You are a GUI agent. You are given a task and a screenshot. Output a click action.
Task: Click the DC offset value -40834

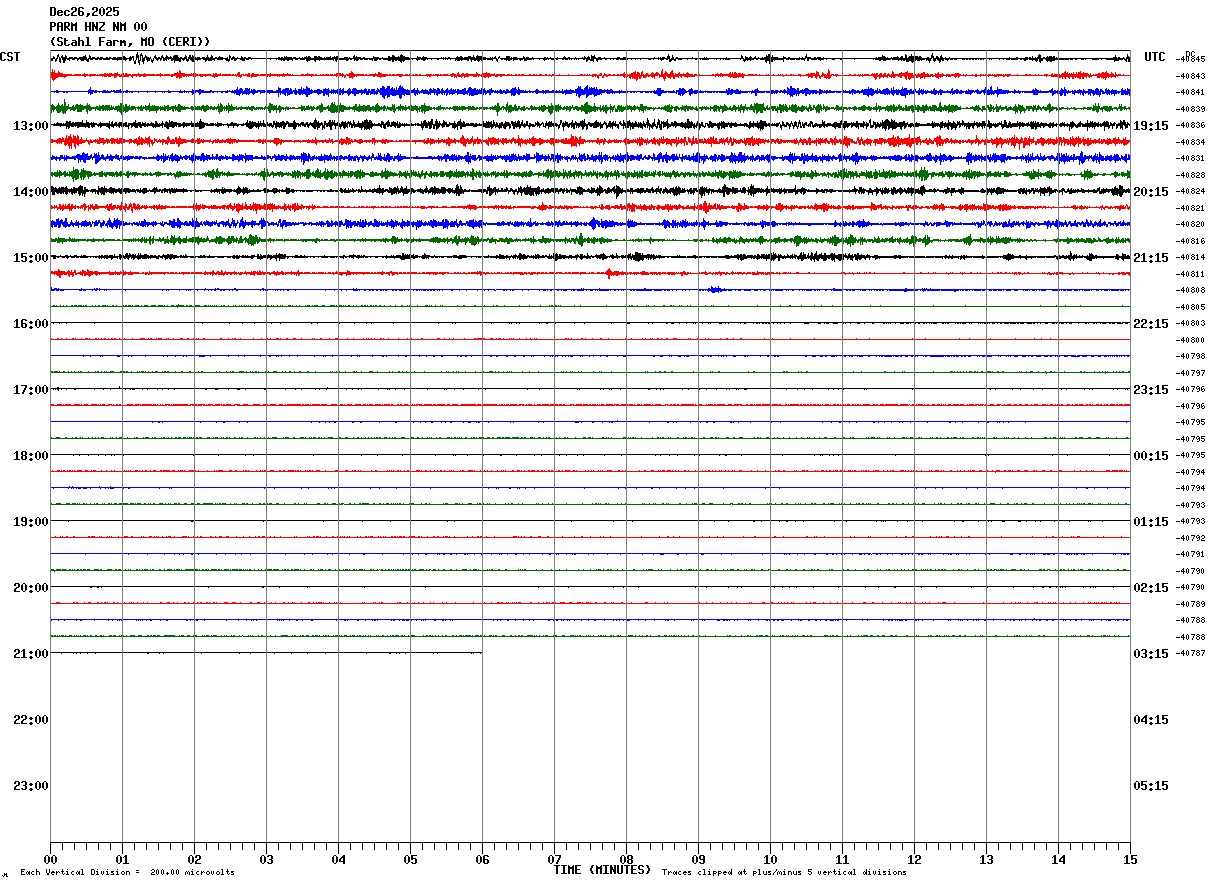click(1190, 142)
